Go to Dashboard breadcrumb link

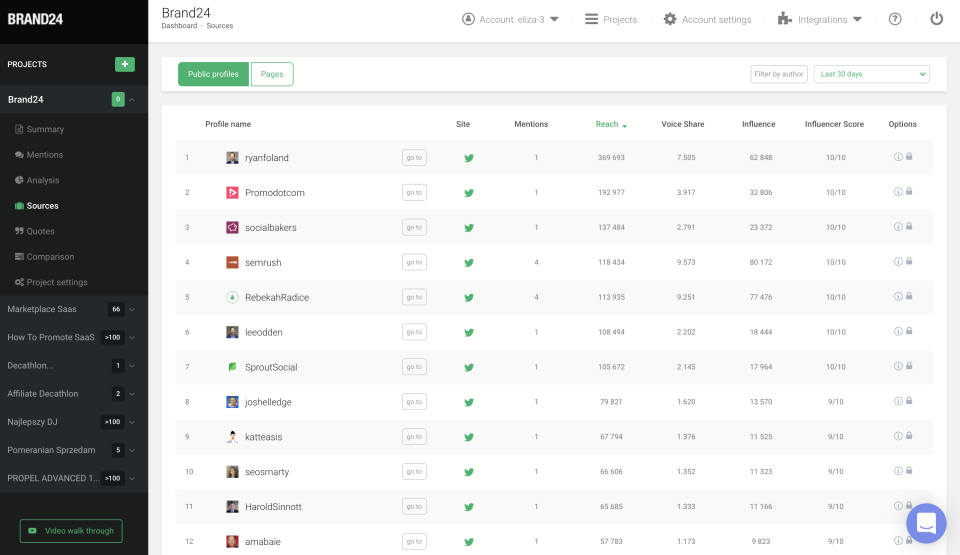point(179,26)
